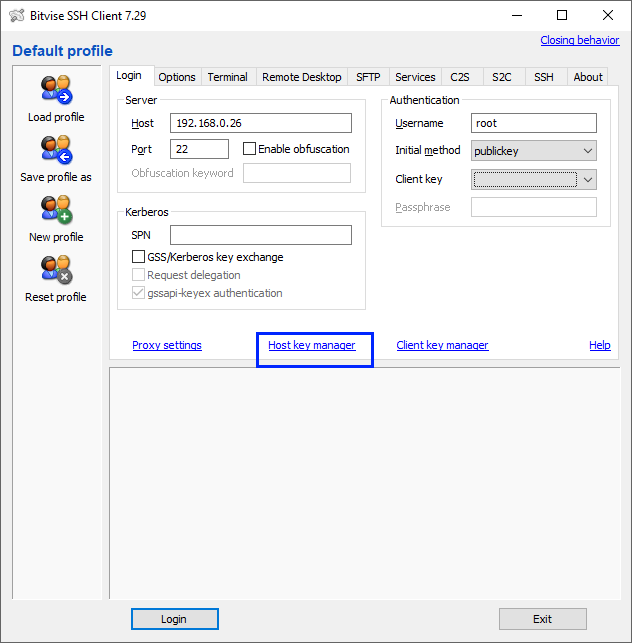
Task: Focus the Port input field
Action: pos(199,149)
